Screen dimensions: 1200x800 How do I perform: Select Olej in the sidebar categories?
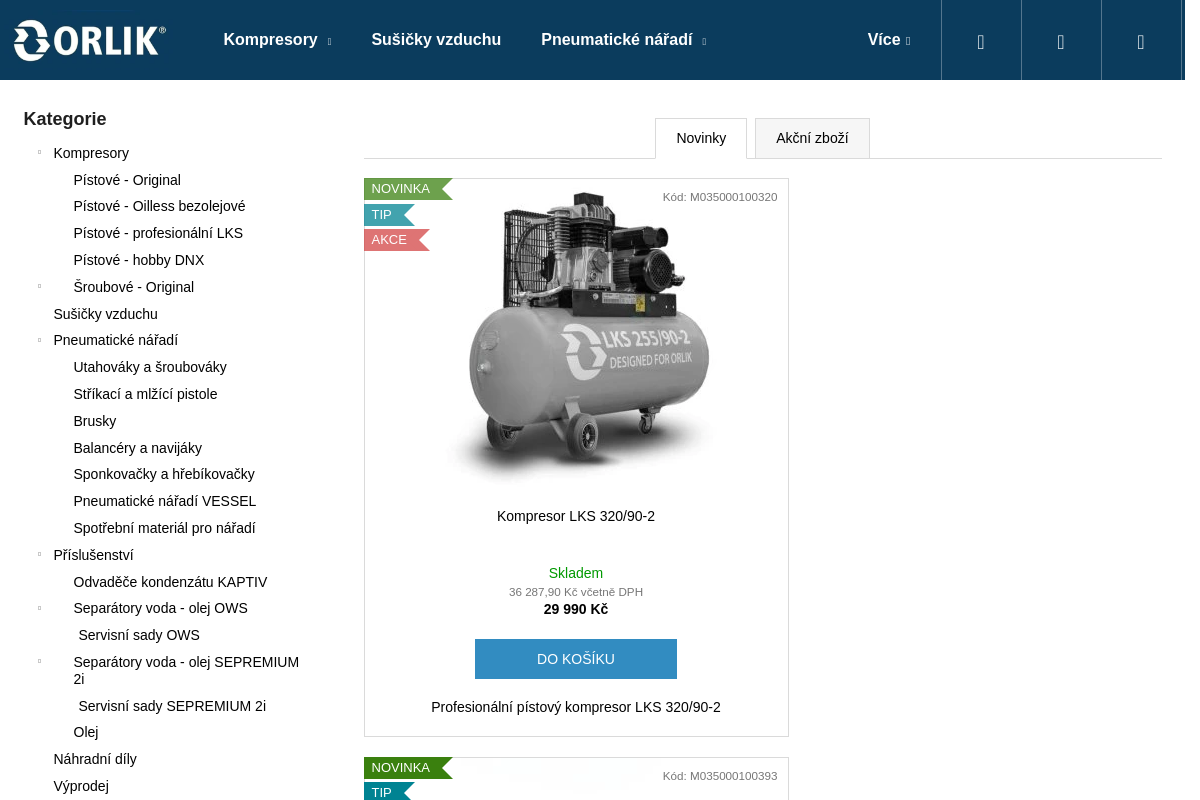(86, 732)
